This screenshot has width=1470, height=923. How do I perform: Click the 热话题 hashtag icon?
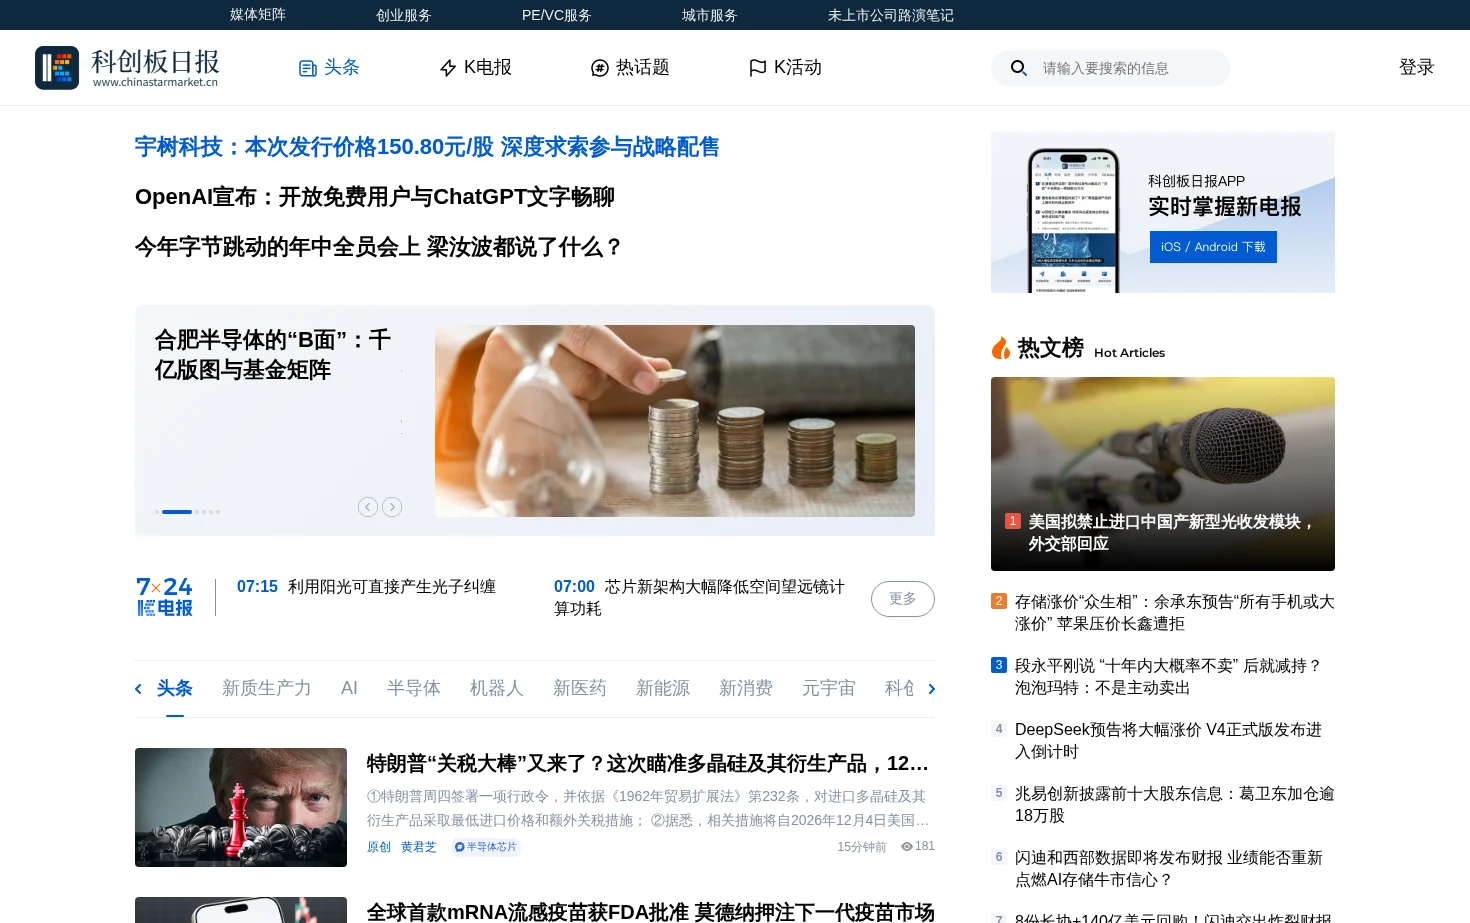pos(600,68)
